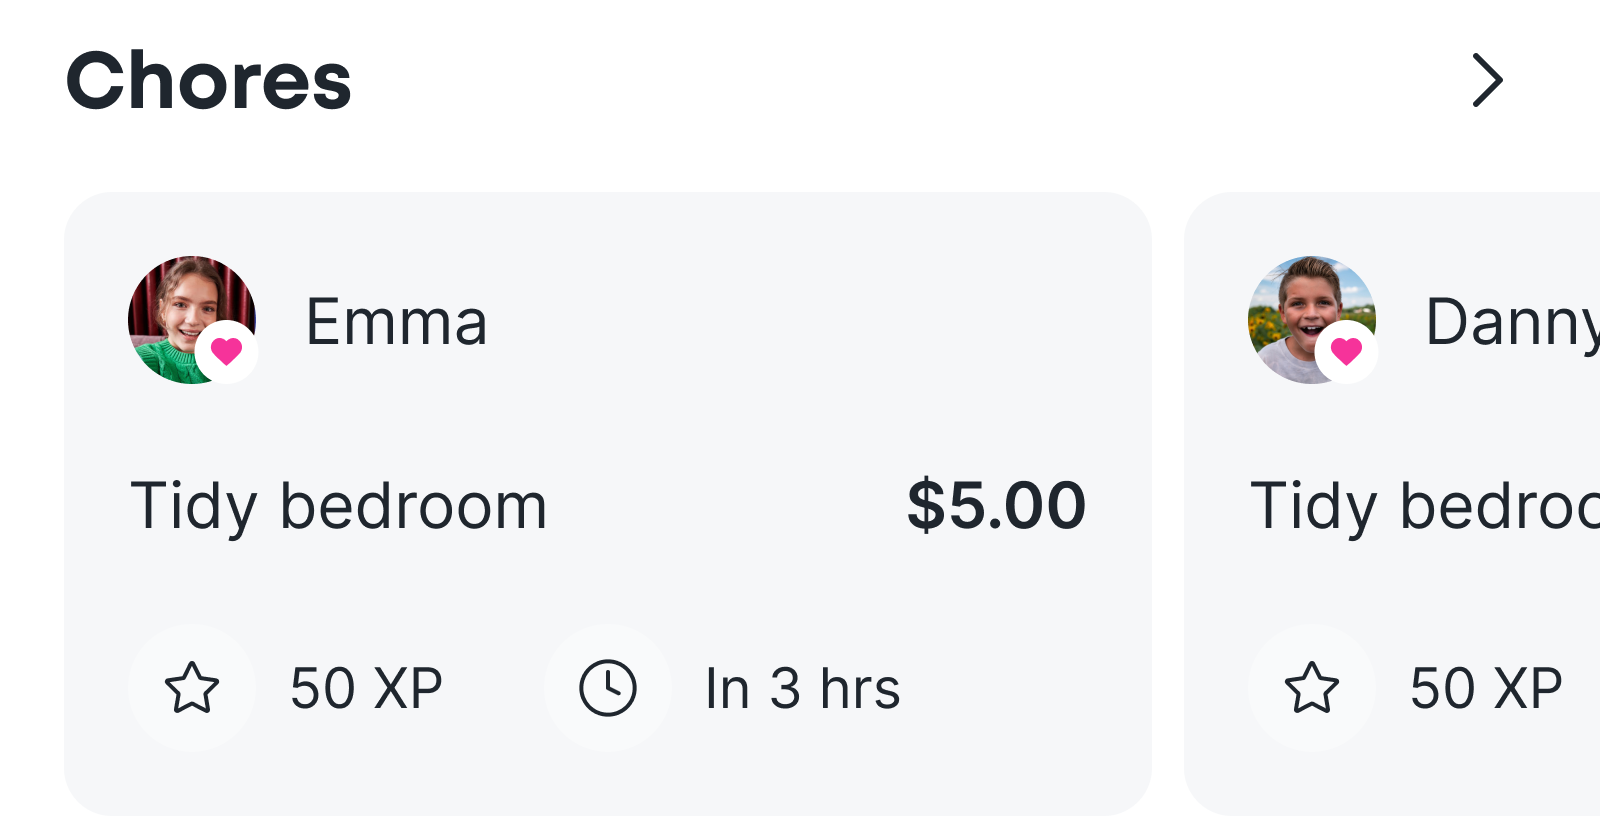Viewport: 1600px width, 816px height.
Task: Select the name Danny
Action: click(x=1510, y=322)
